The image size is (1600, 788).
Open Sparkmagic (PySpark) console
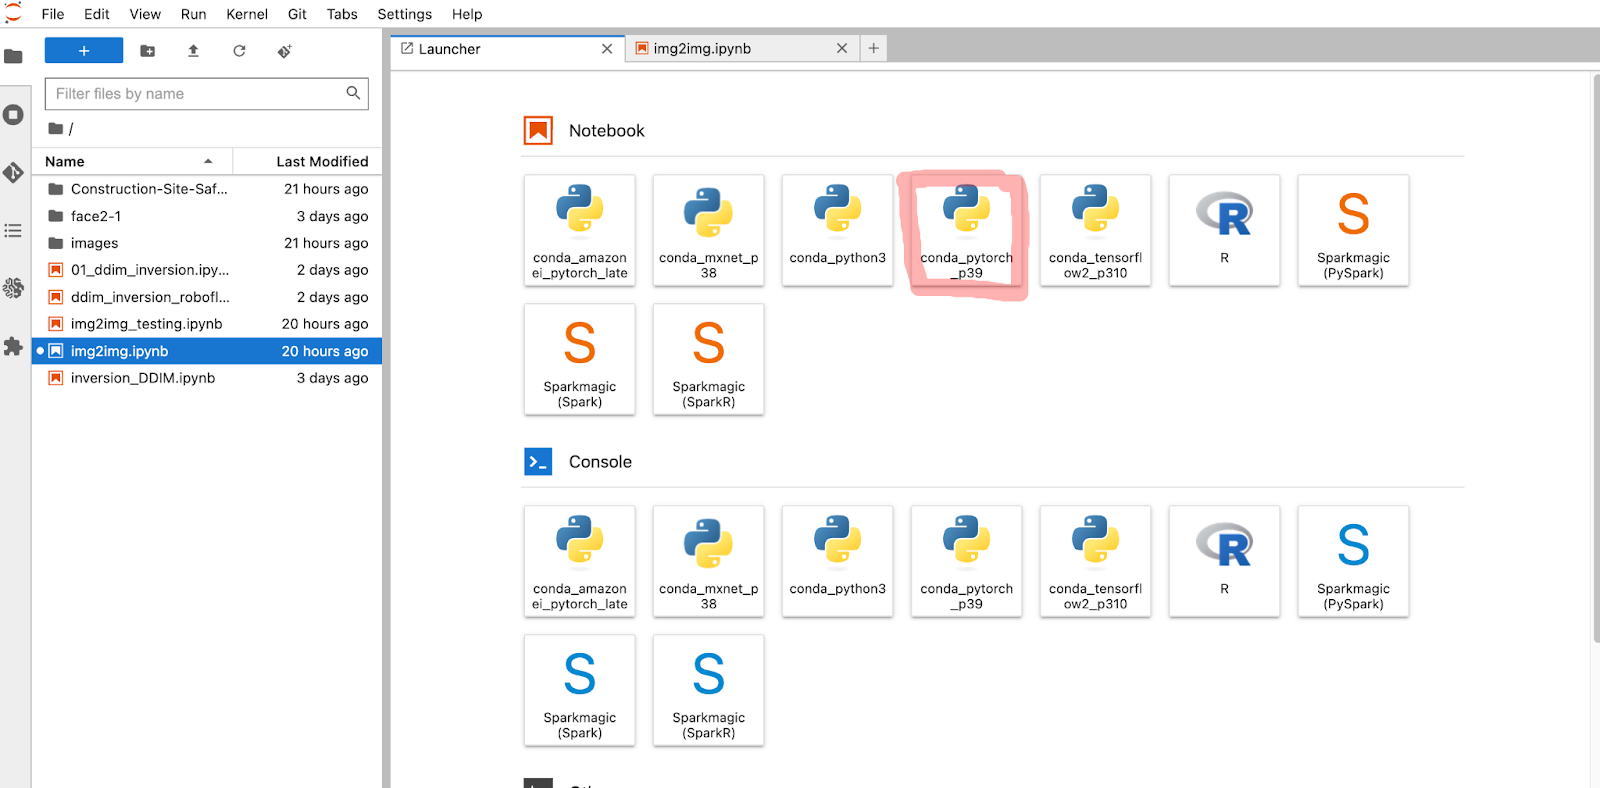(1354, 562)
